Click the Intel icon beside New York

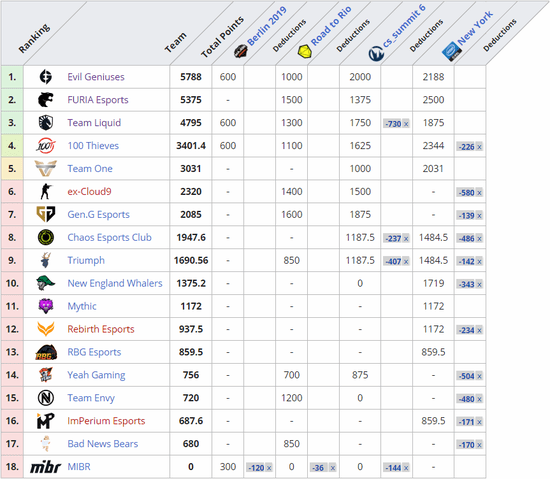point(452,52)
